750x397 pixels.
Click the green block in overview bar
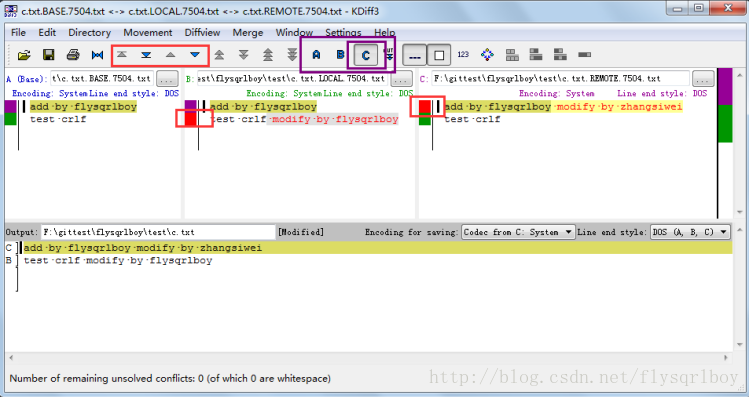coord(725,123)
